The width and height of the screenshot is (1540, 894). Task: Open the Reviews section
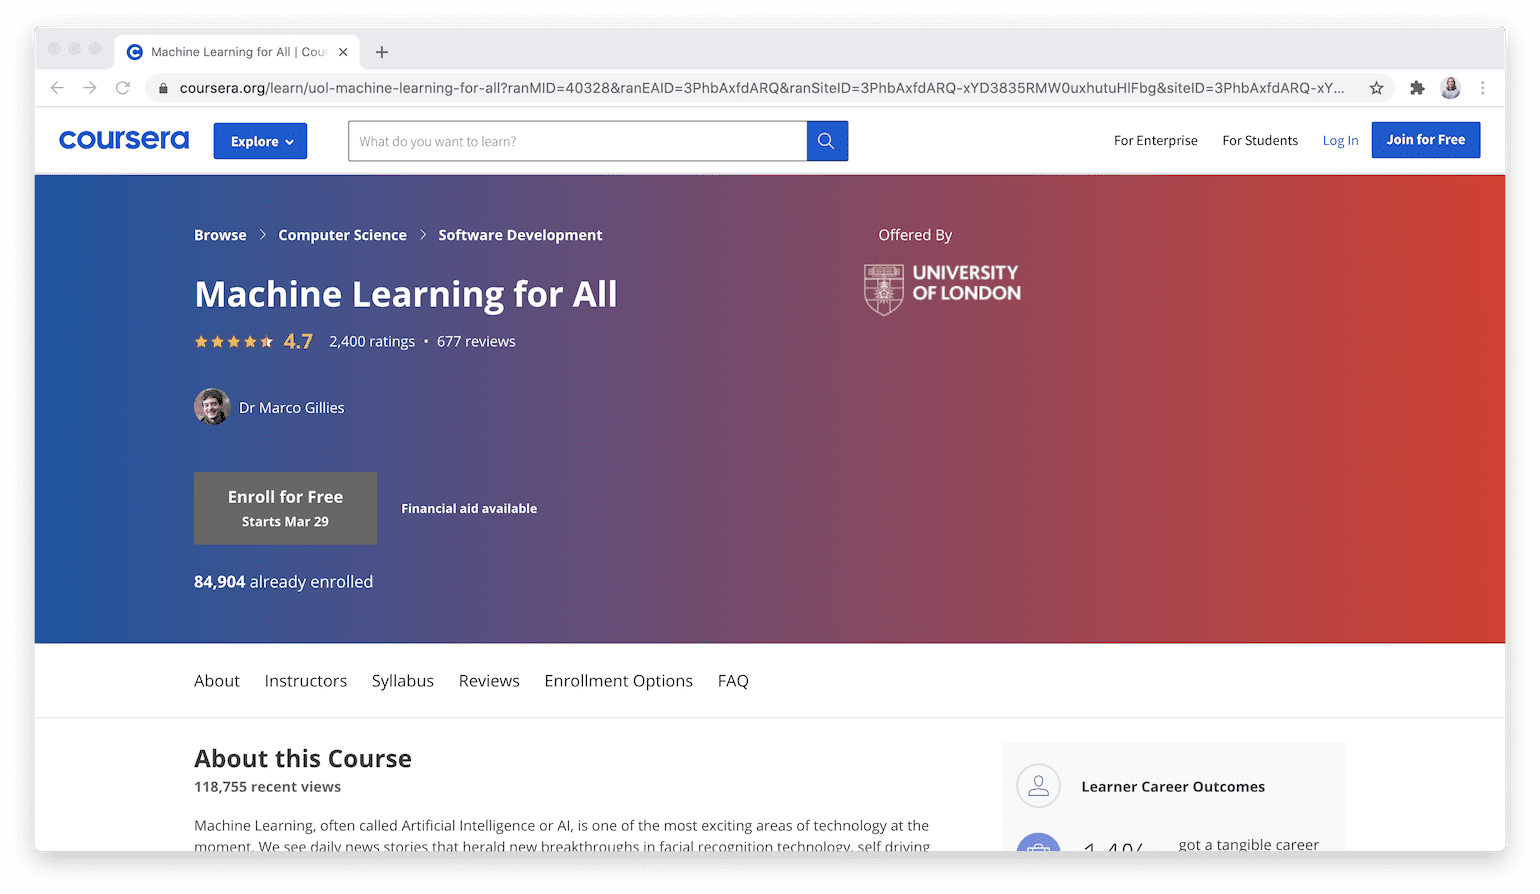pos(489,680)
